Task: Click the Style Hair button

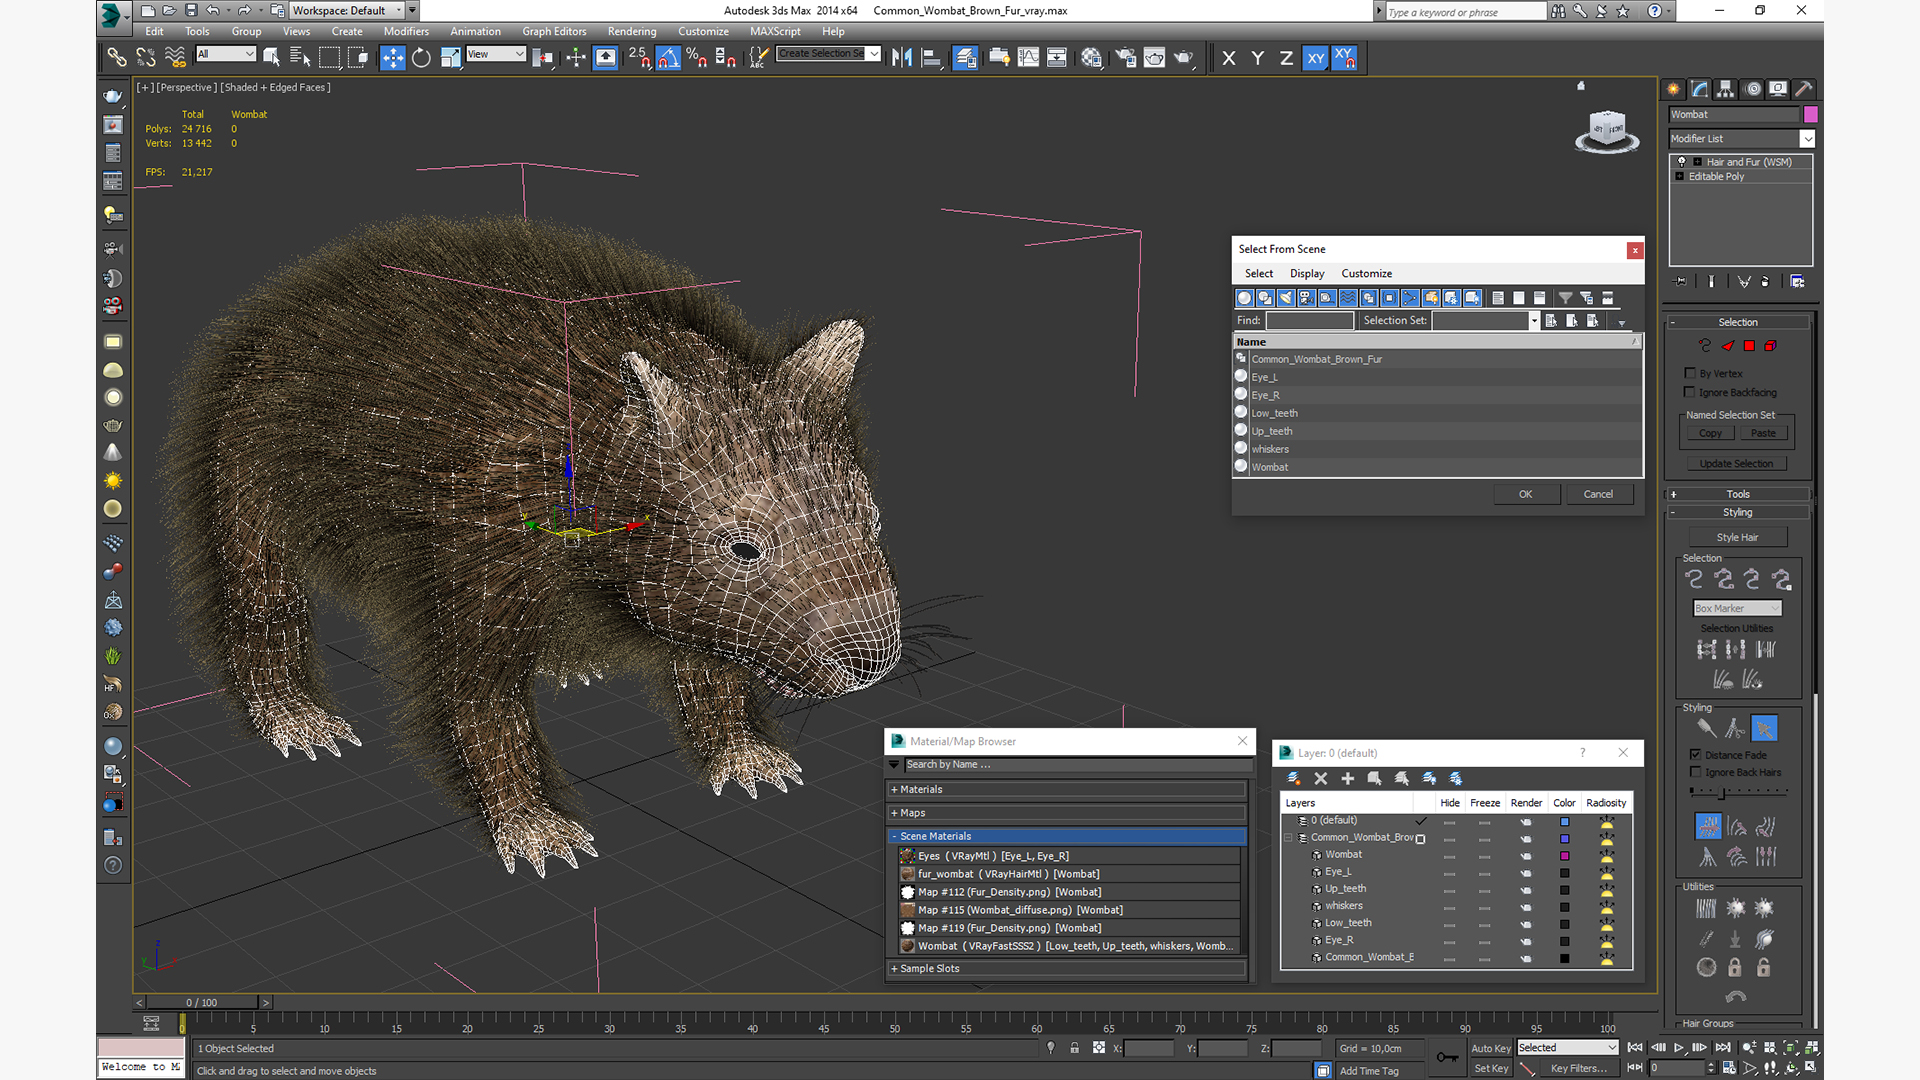Action: coord(1737,537)
